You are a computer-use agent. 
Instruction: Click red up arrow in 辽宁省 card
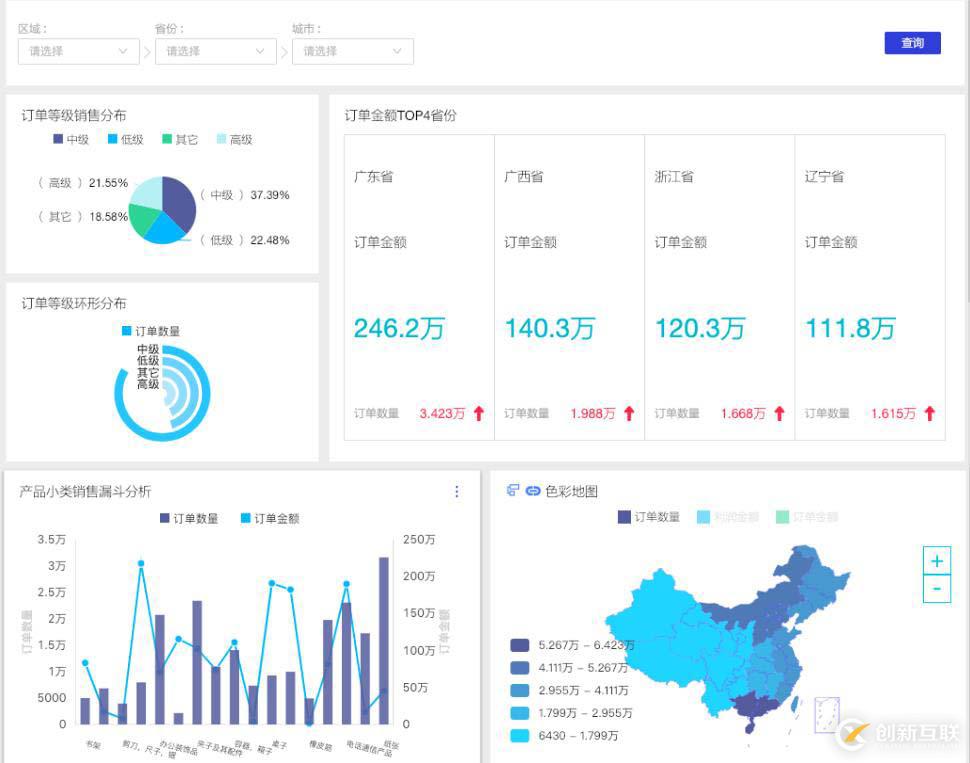[x=930, y=413]
